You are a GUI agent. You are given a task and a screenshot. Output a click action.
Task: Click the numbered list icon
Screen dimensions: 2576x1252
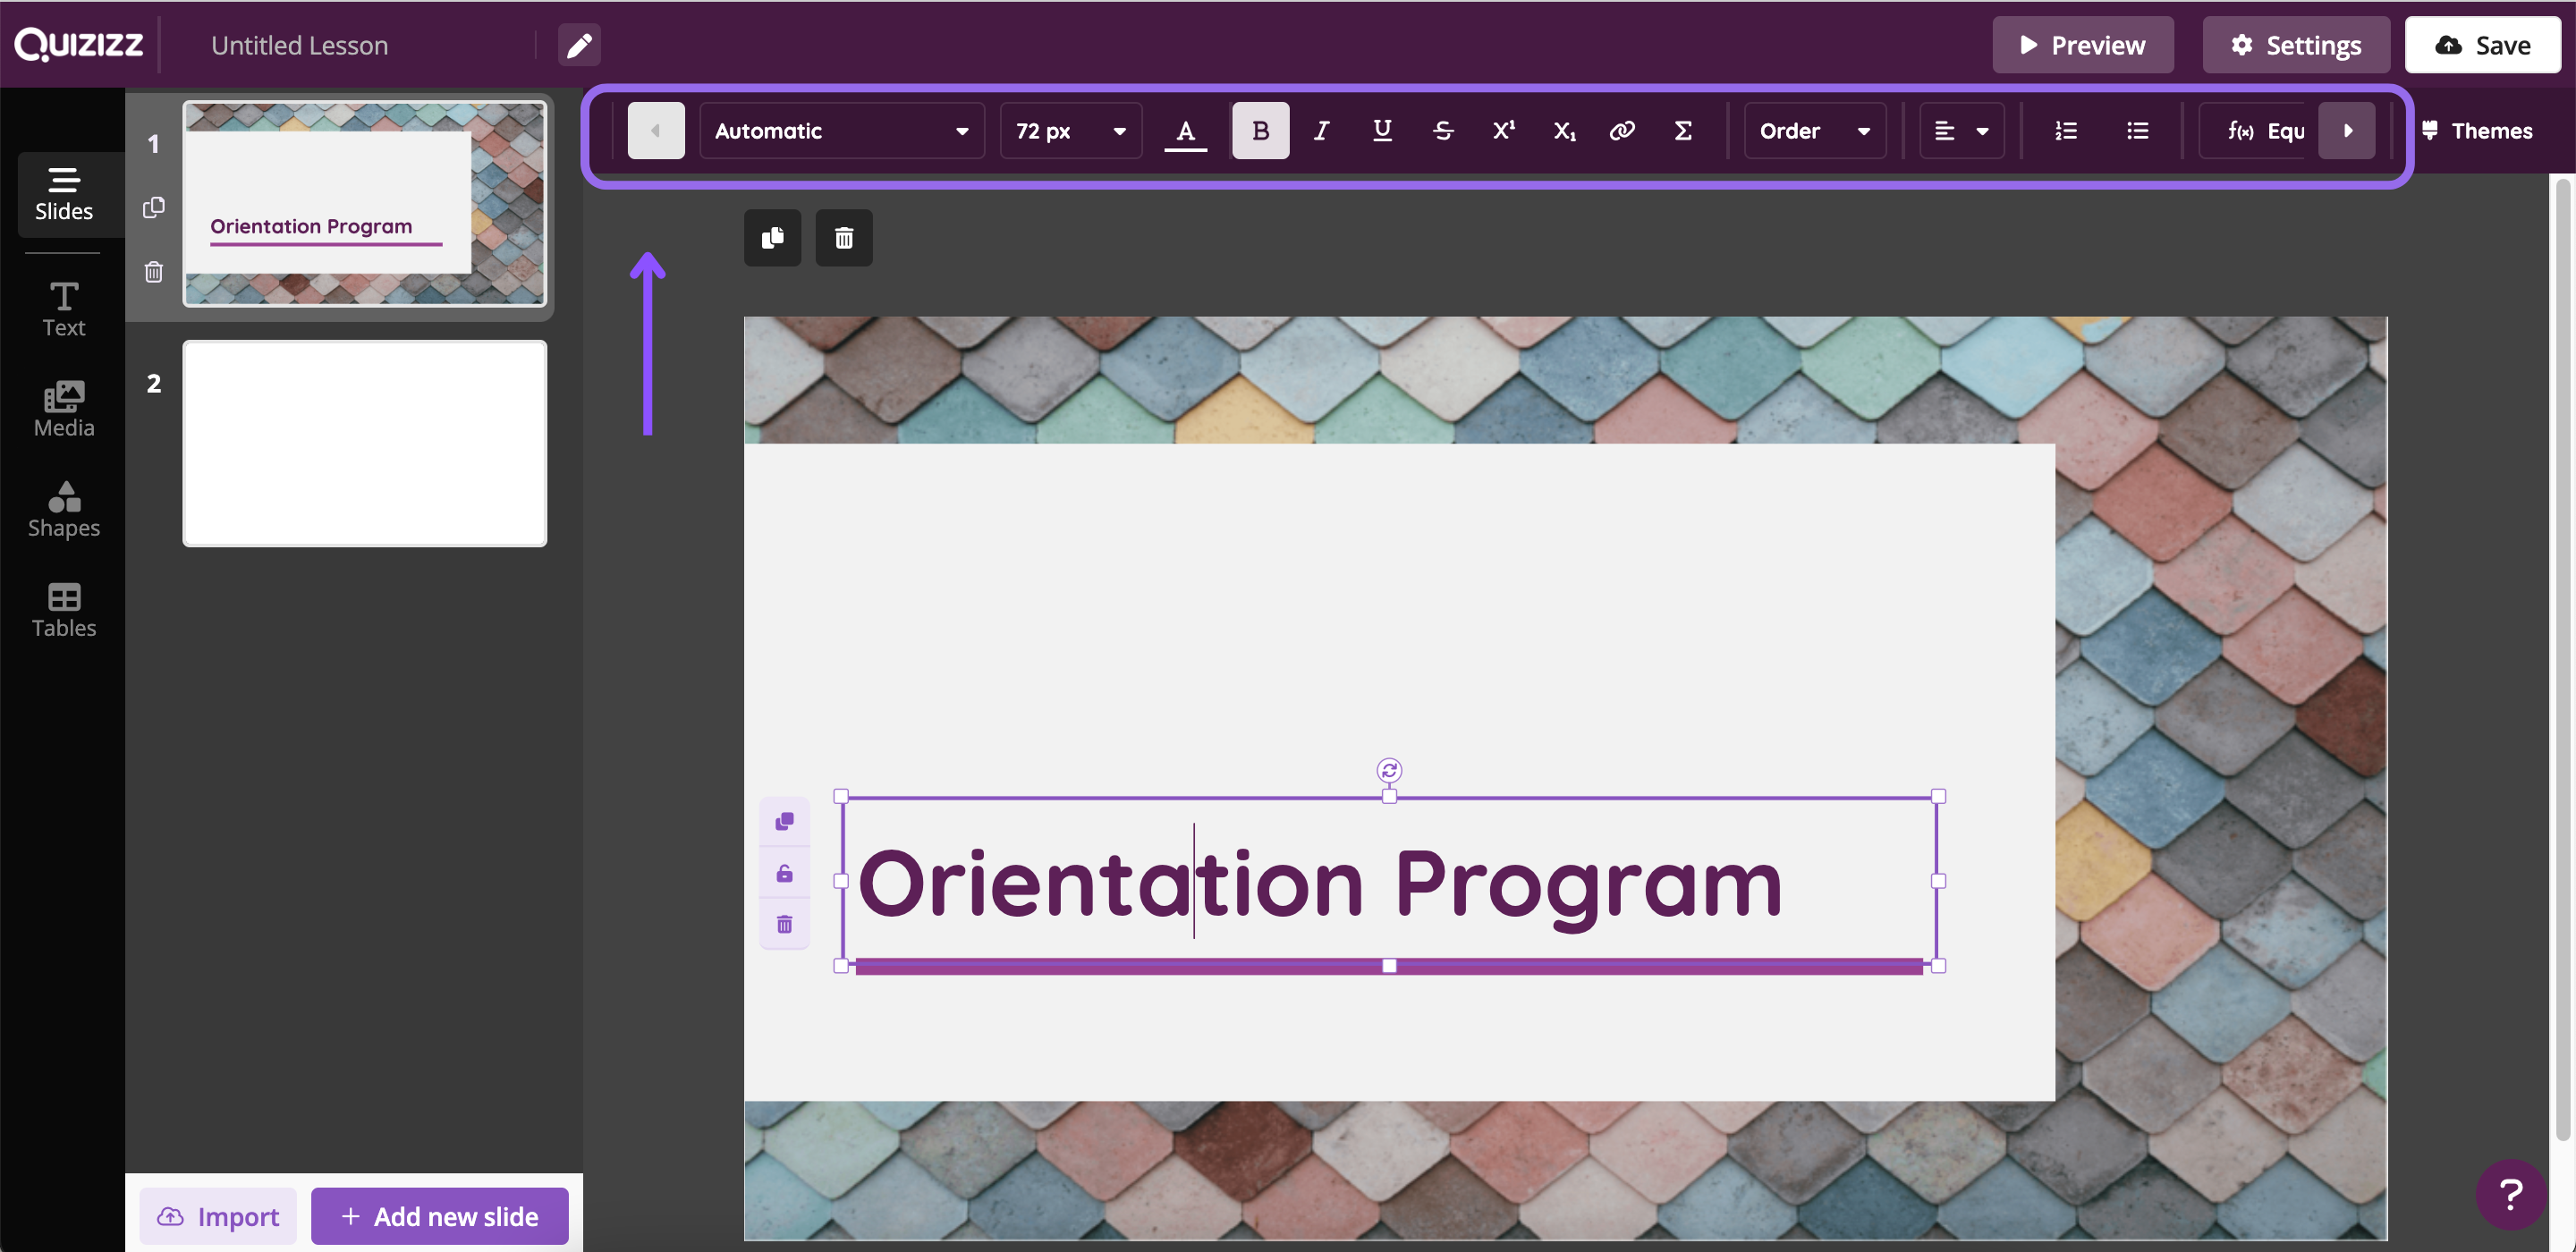tap(2066, 131)
